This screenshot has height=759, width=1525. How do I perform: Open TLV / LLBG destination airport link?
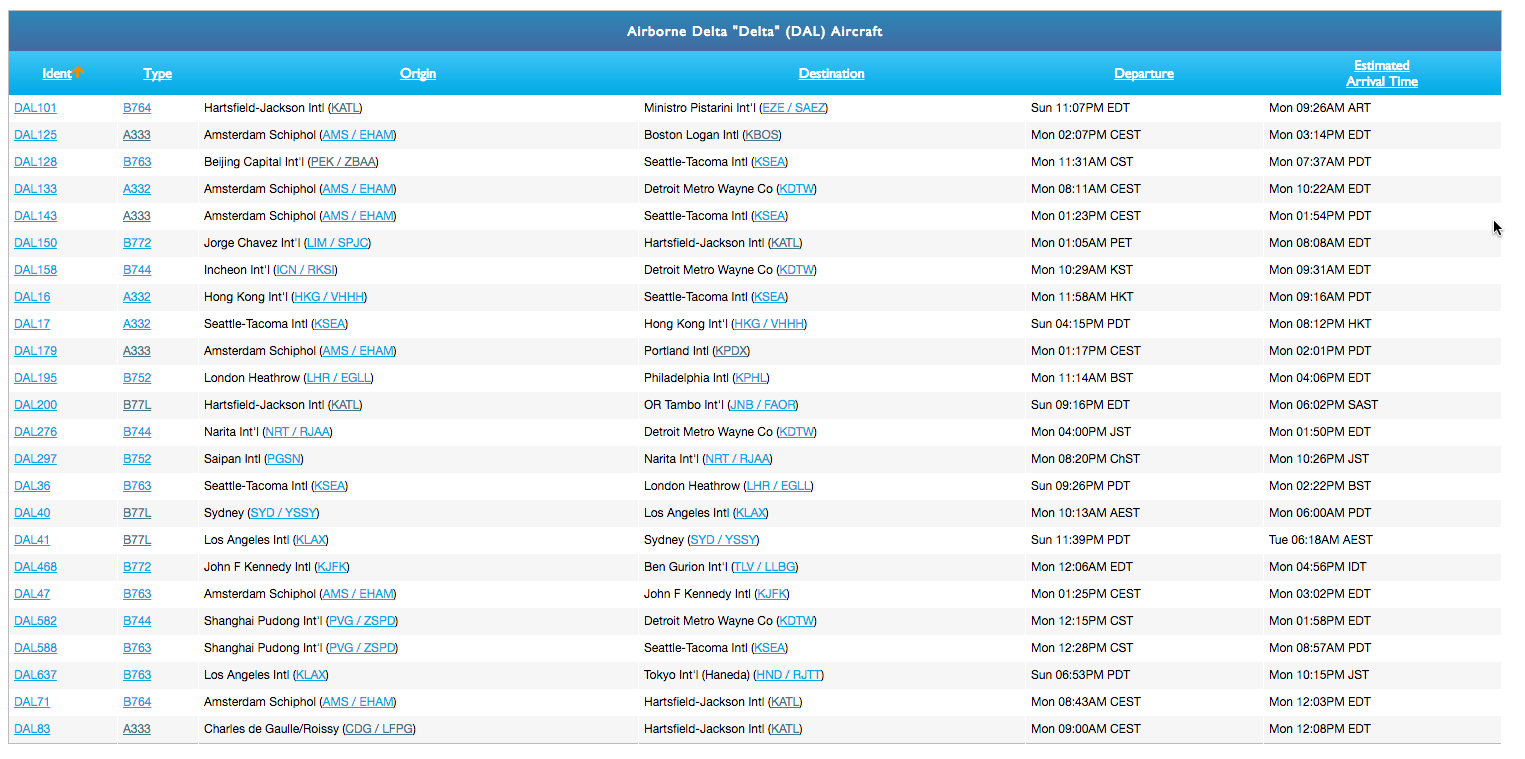coord(765,567)
